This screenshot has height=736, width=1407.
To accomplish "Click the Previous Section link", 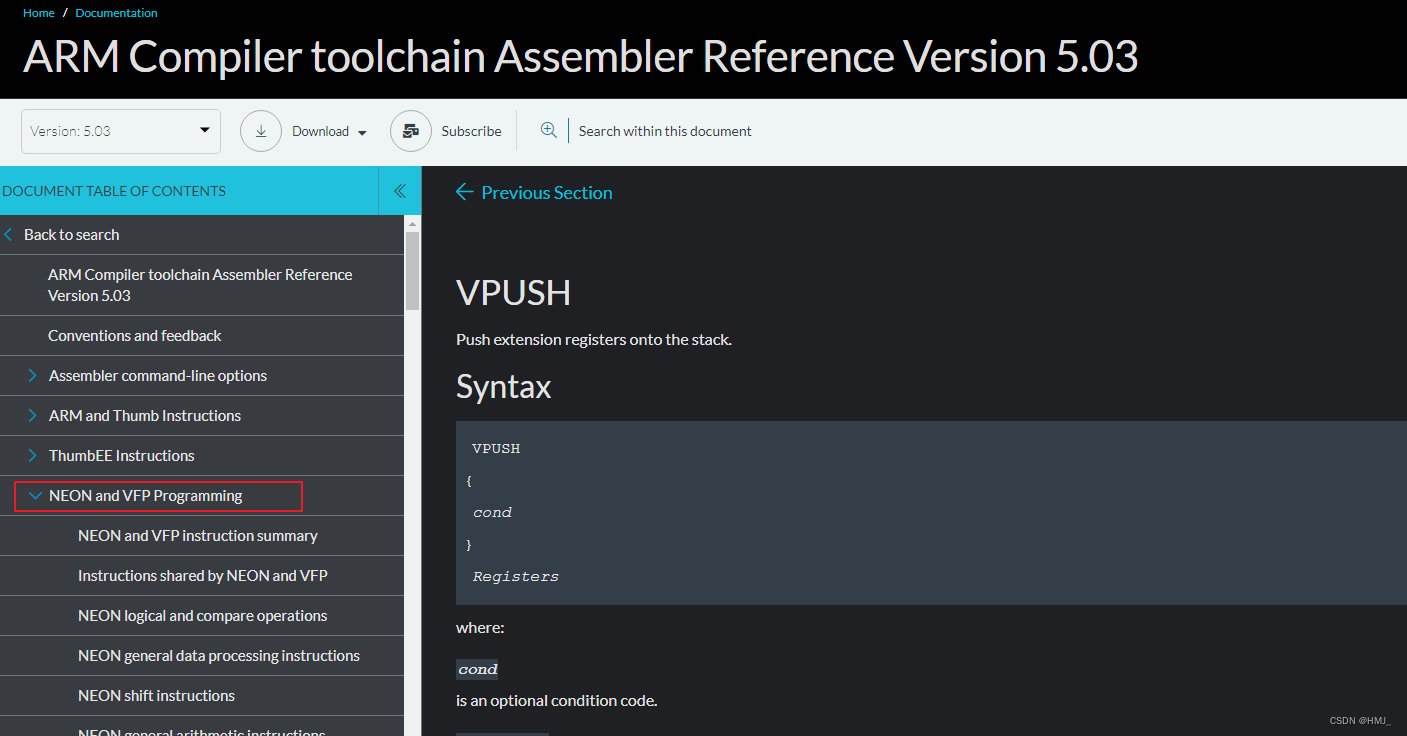I will click(x=547, y=192).
